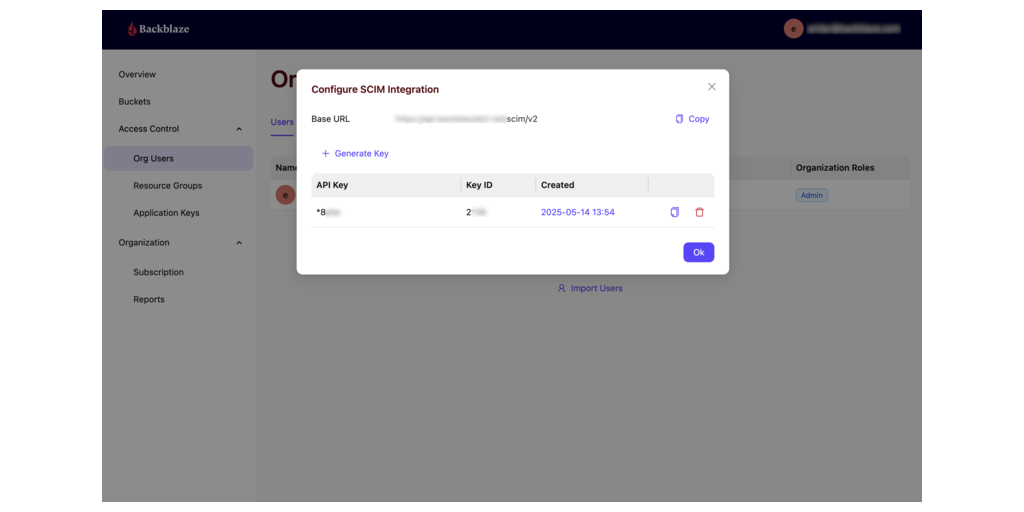Select Org Users in sidebar
This screenshot has width=1024, height=512.
pyautogui.click(x=153, y=159)
